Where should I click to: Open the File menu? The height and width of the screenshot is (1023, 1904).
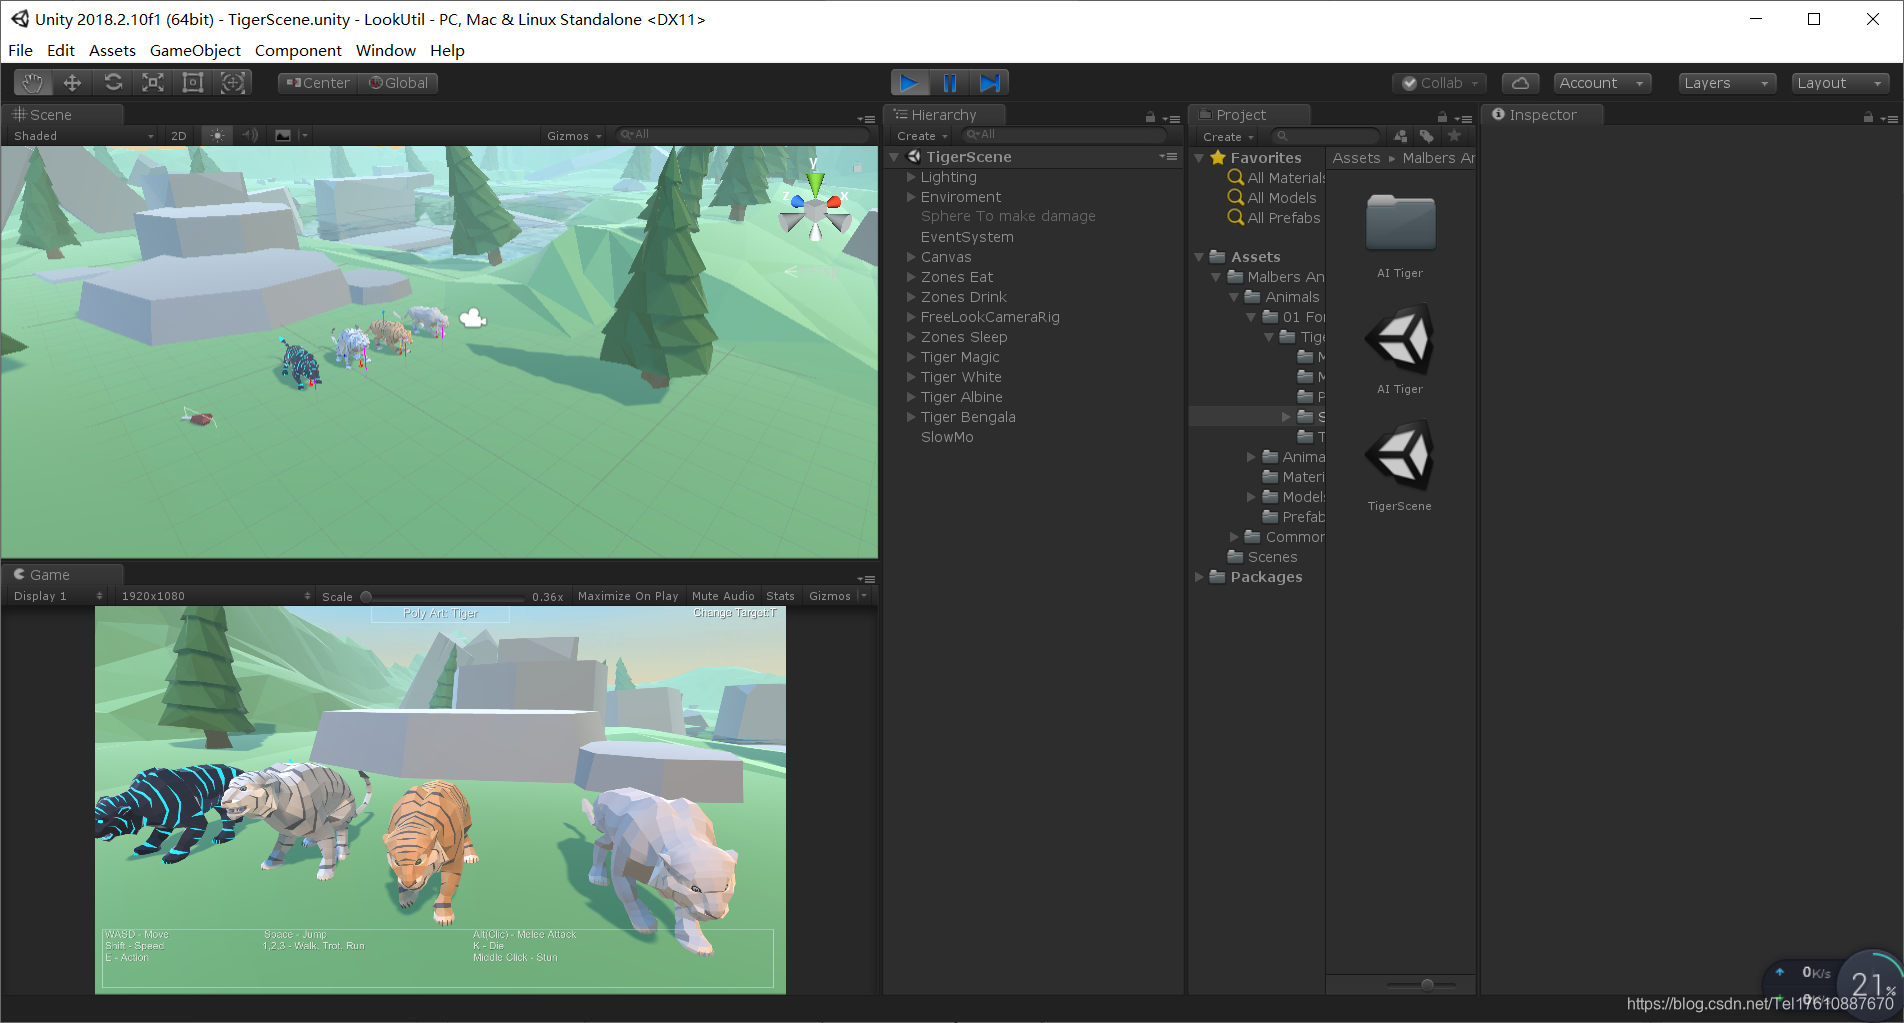click(x=20, y=50)
